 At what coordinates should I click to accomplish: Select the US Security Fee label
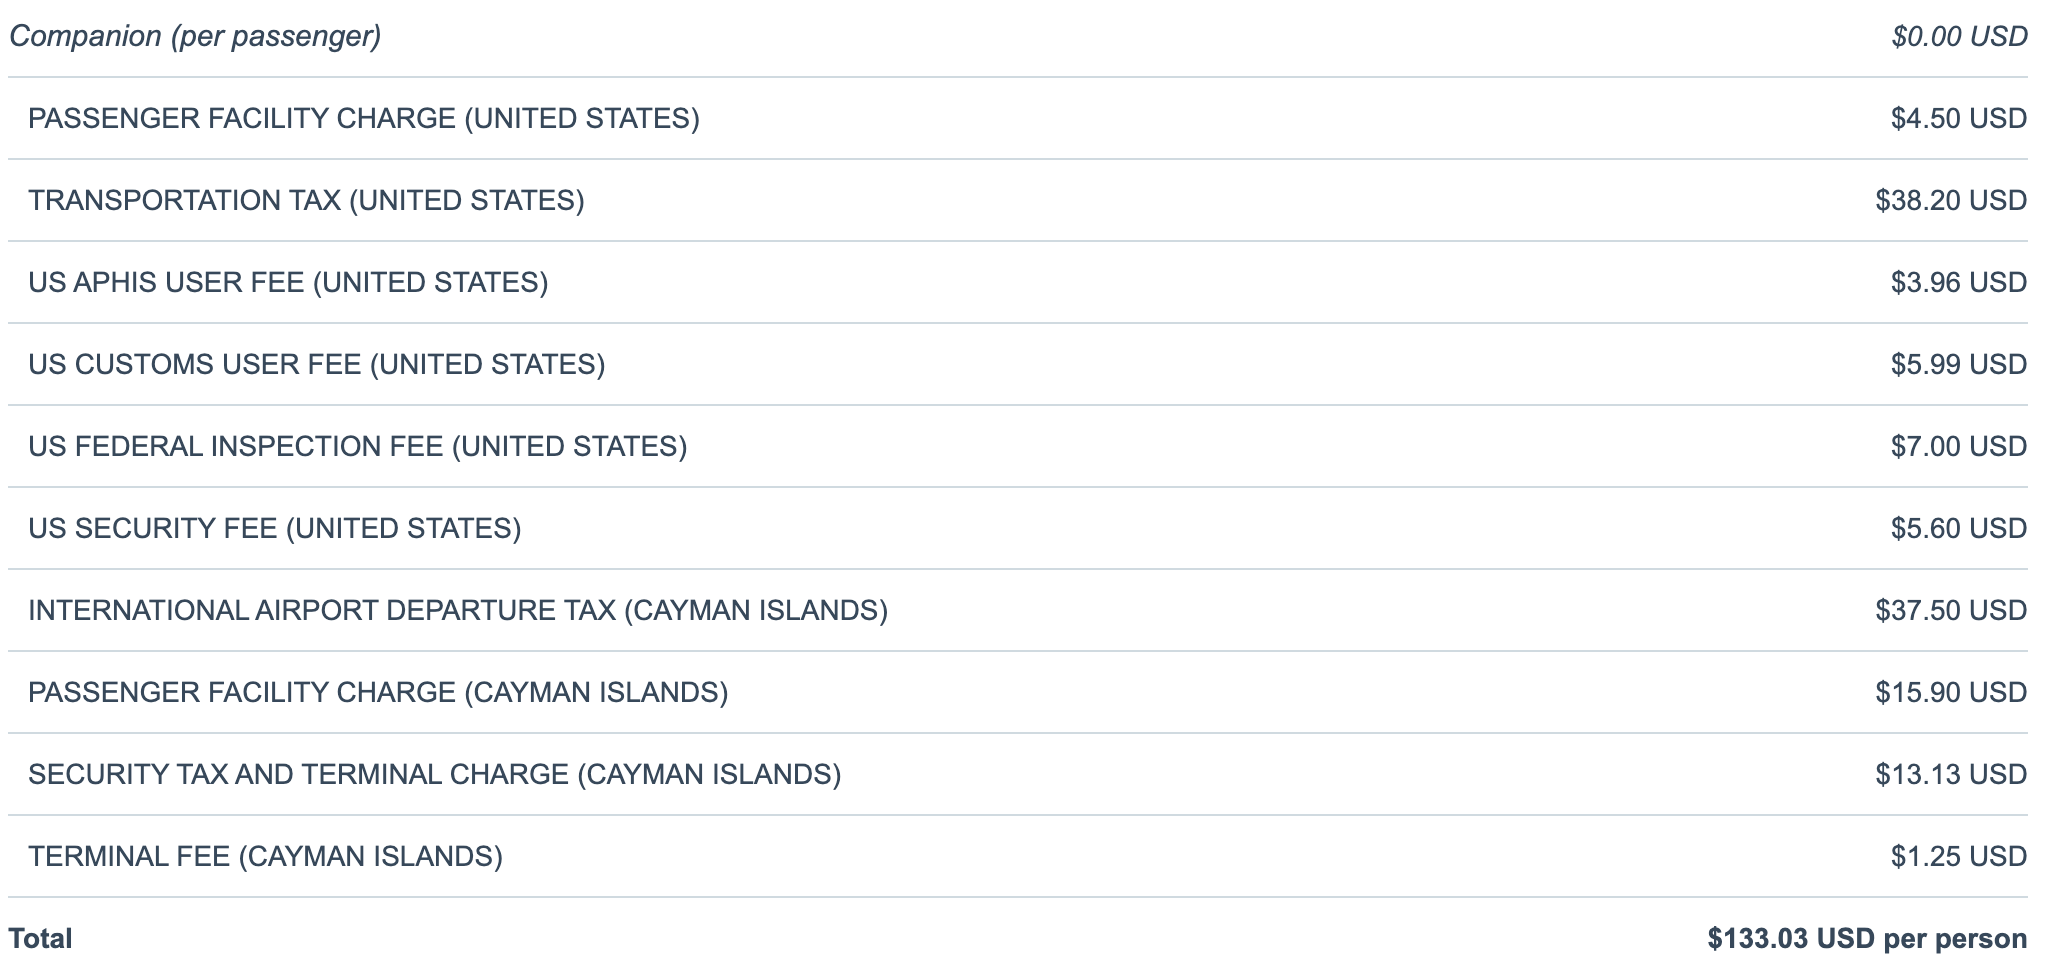275,529
